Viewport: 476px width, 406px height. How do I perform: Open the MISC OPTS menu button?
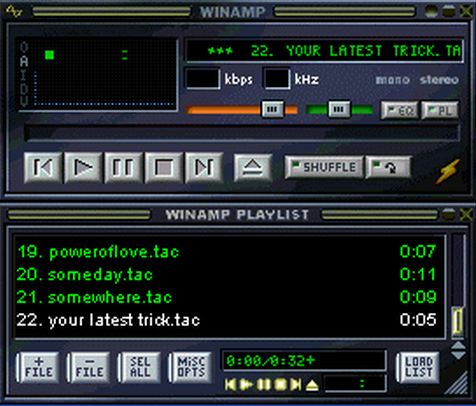pos(190,367)
